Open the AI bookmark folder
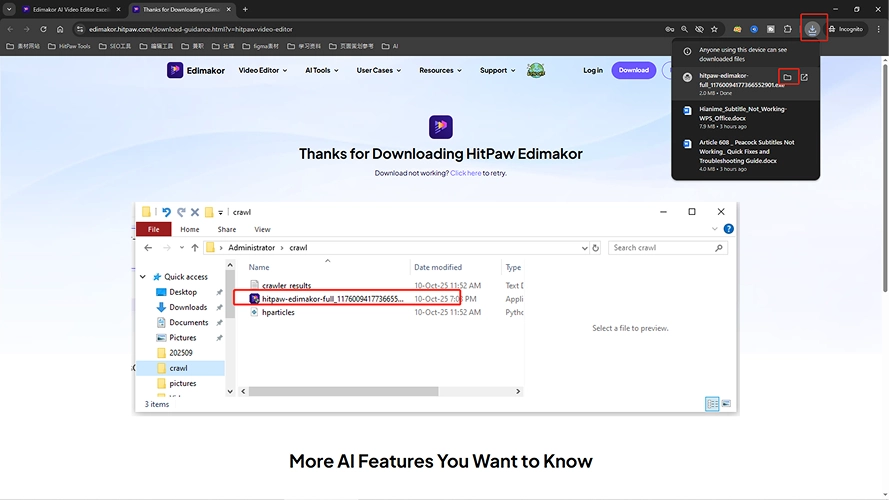The height and width of the screenshot is (500, 889). tap(390, 46)
